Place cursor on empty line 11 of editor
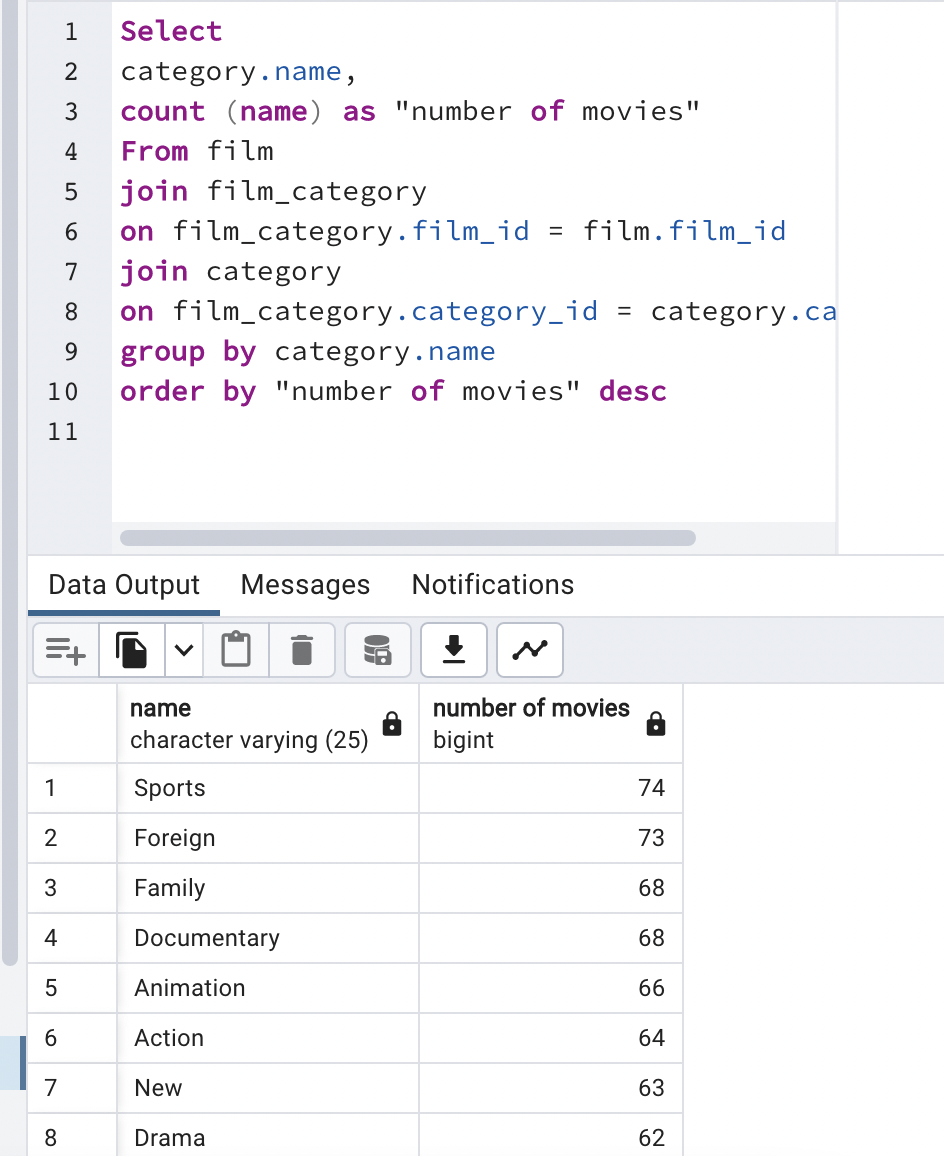Screen dimensions: 944x1156 click(x=474, y=431)
